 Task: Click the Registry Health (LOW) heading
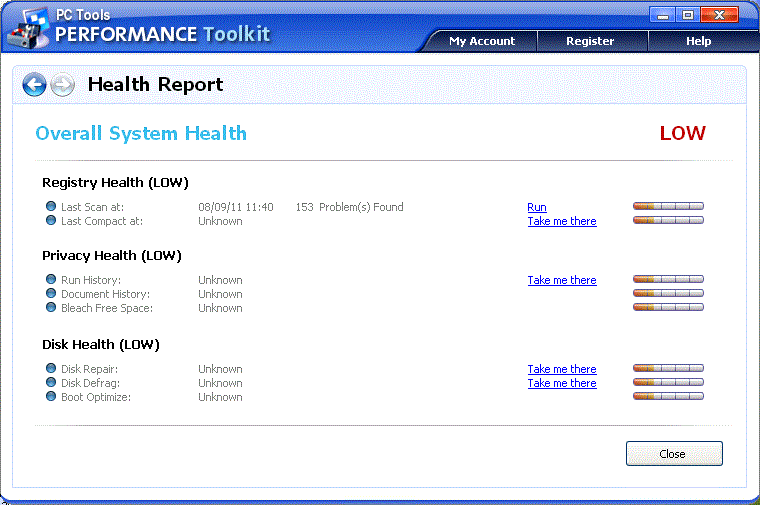(x=115, y=183)
